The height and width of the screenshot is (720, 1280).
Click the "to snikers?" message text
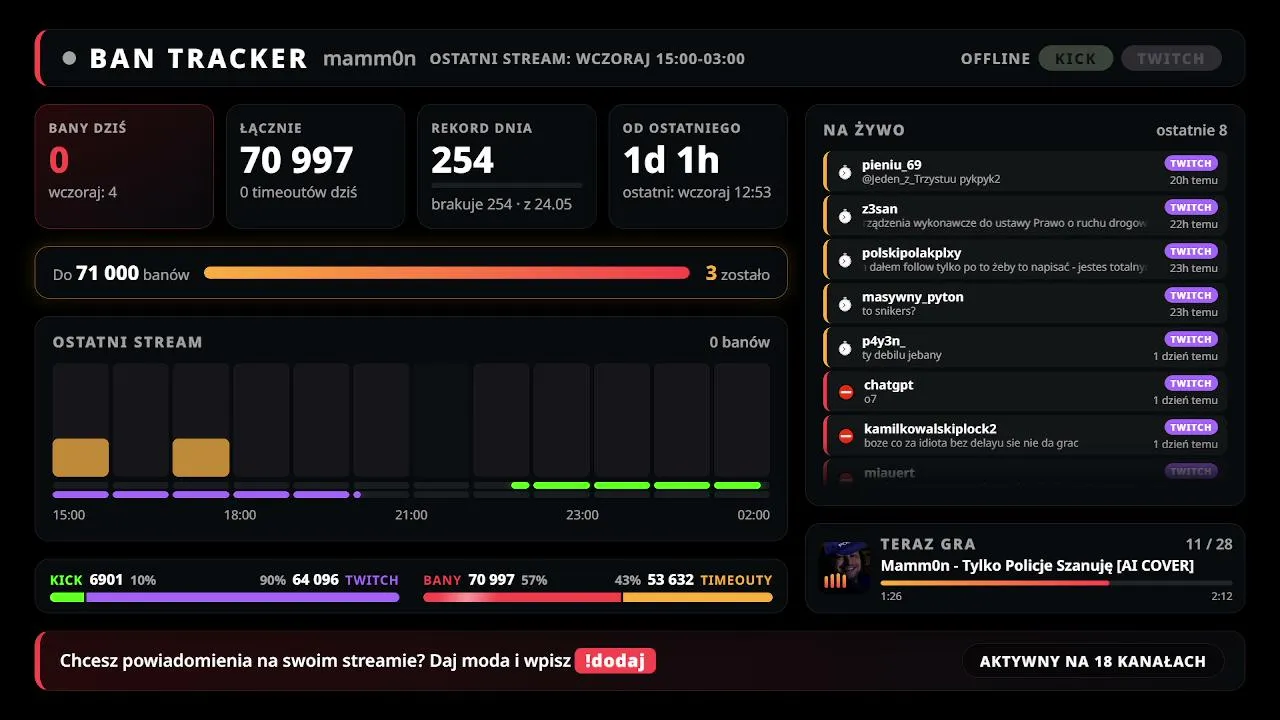[x=889, y=311]
